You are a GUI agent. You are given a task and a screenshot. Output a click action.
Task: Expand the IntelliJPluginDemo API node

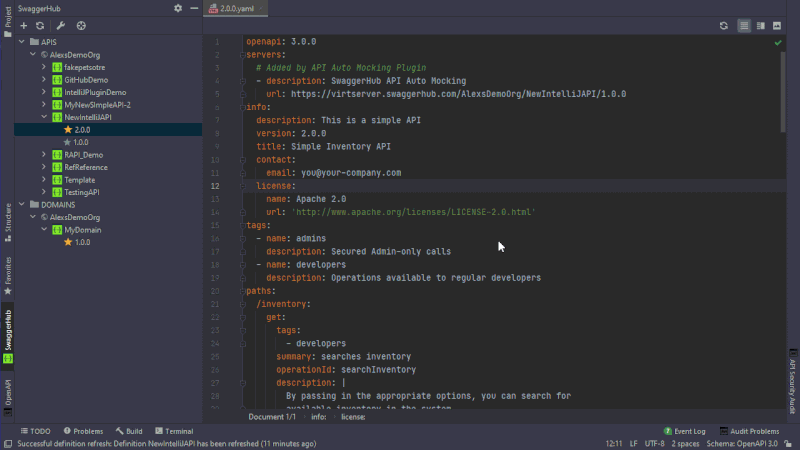(x=44, y=92)
